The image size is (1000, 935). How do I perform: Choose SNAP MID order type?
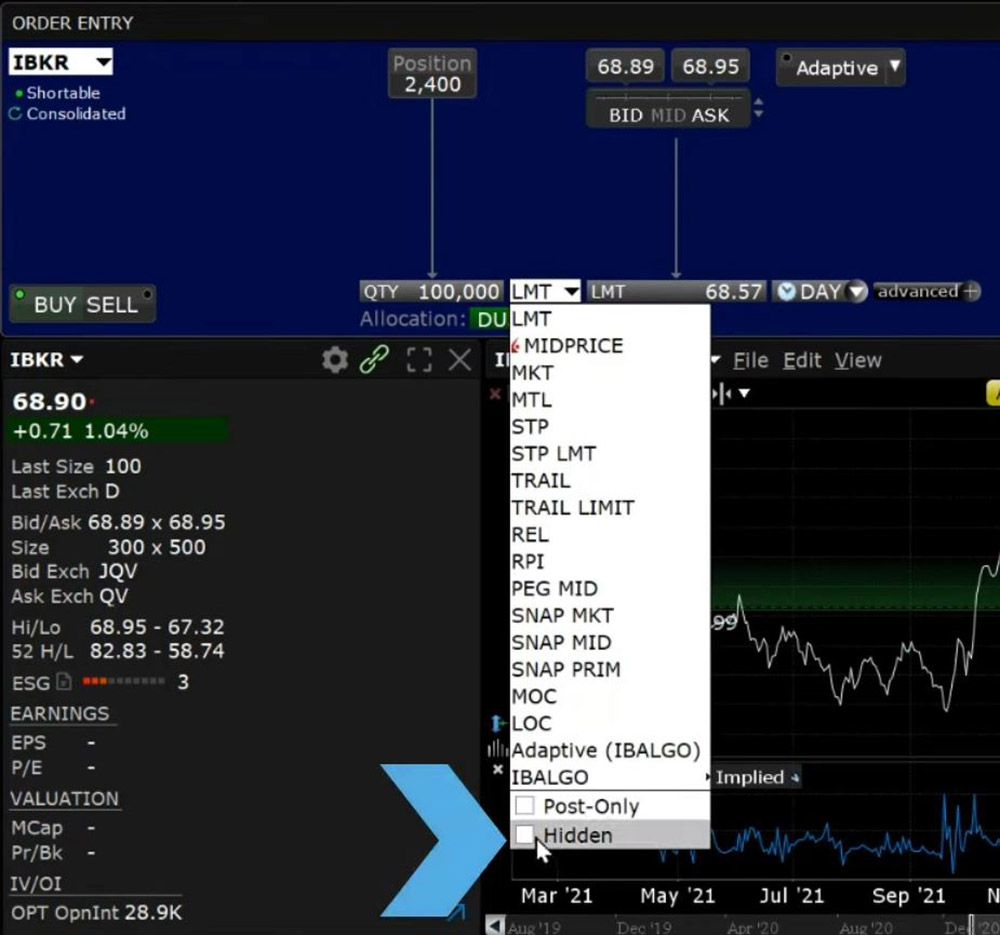tap(610, 642)
